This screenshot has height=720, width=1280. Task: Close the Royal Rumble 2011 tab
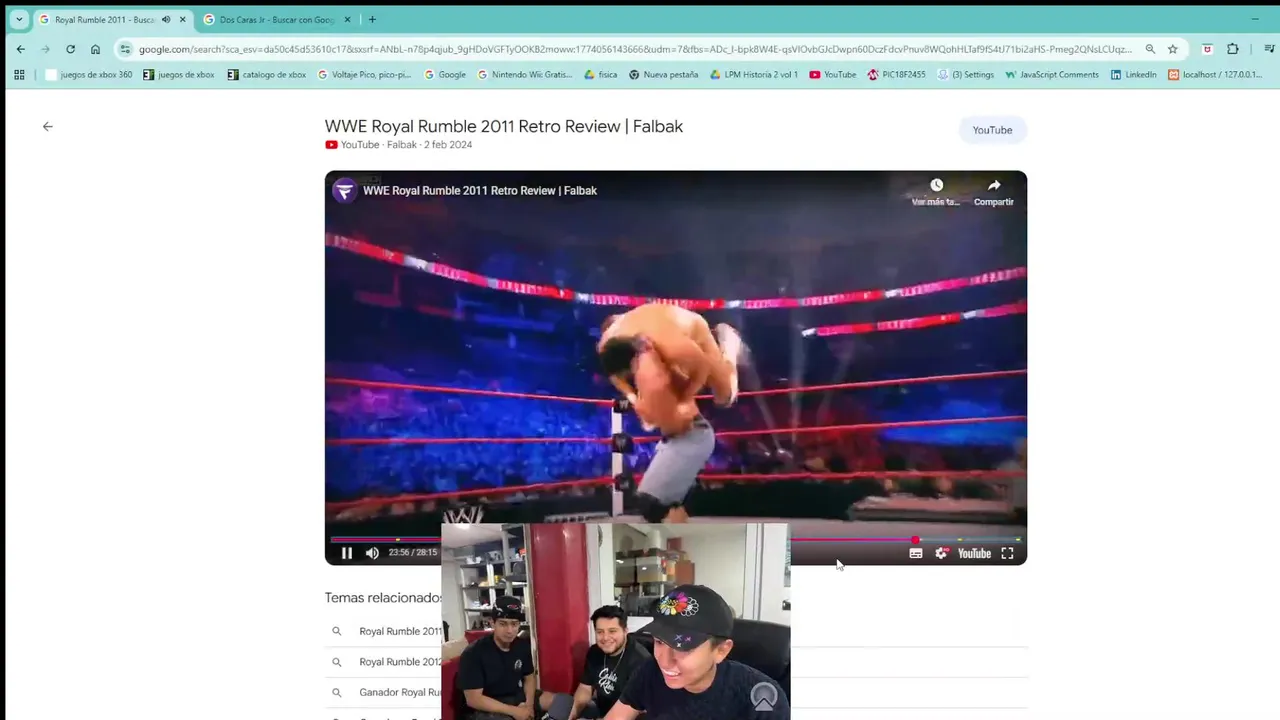coord(182,19)
